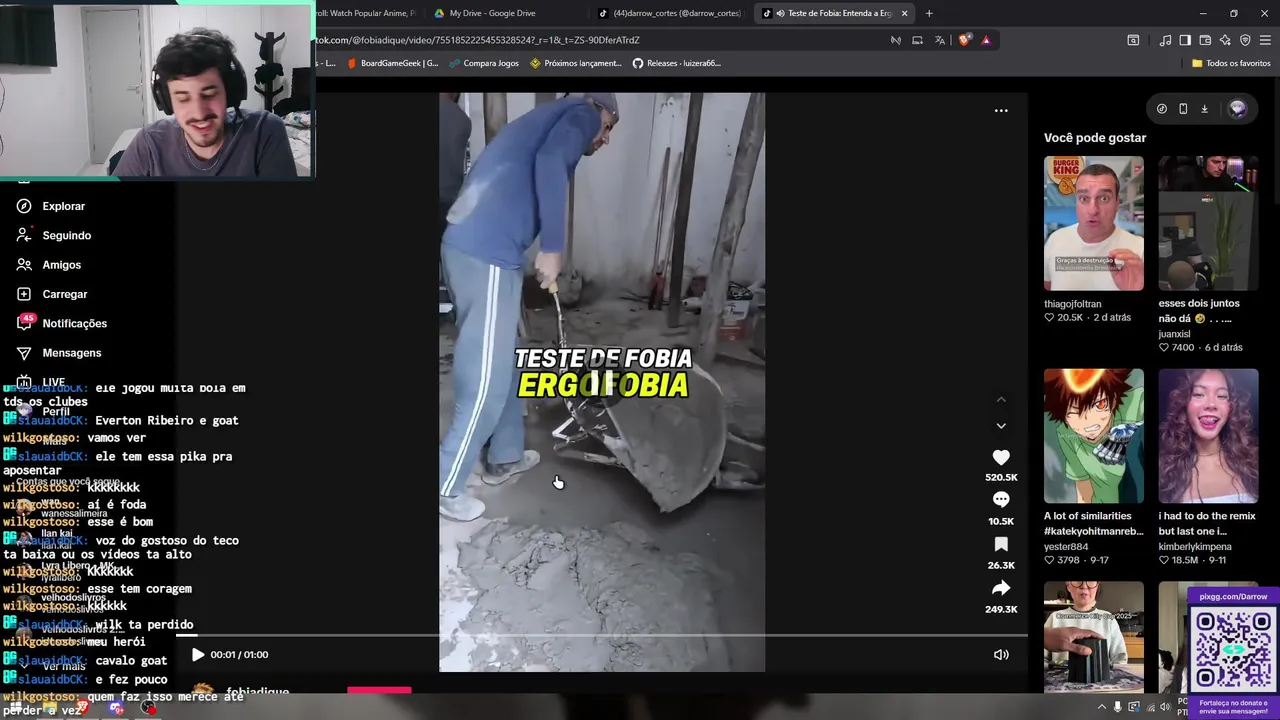Open the three-dot video options menu
The width and height of the screenshot is (1280, 720).
pyautogui.click(x=1001, y=111)
